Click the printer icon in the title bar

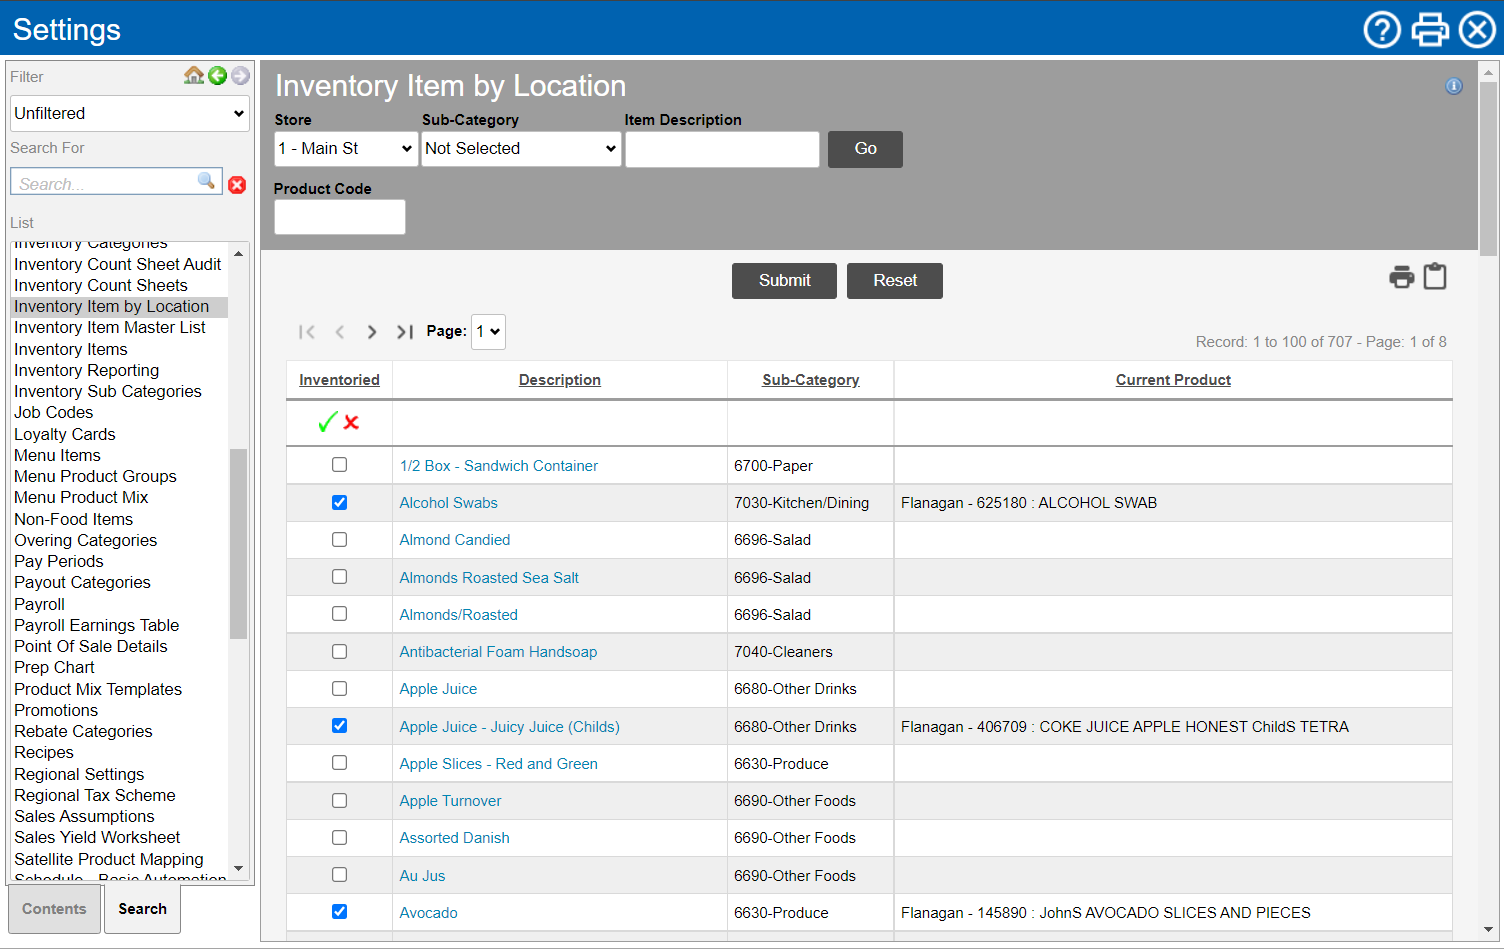coord(1430,30)
